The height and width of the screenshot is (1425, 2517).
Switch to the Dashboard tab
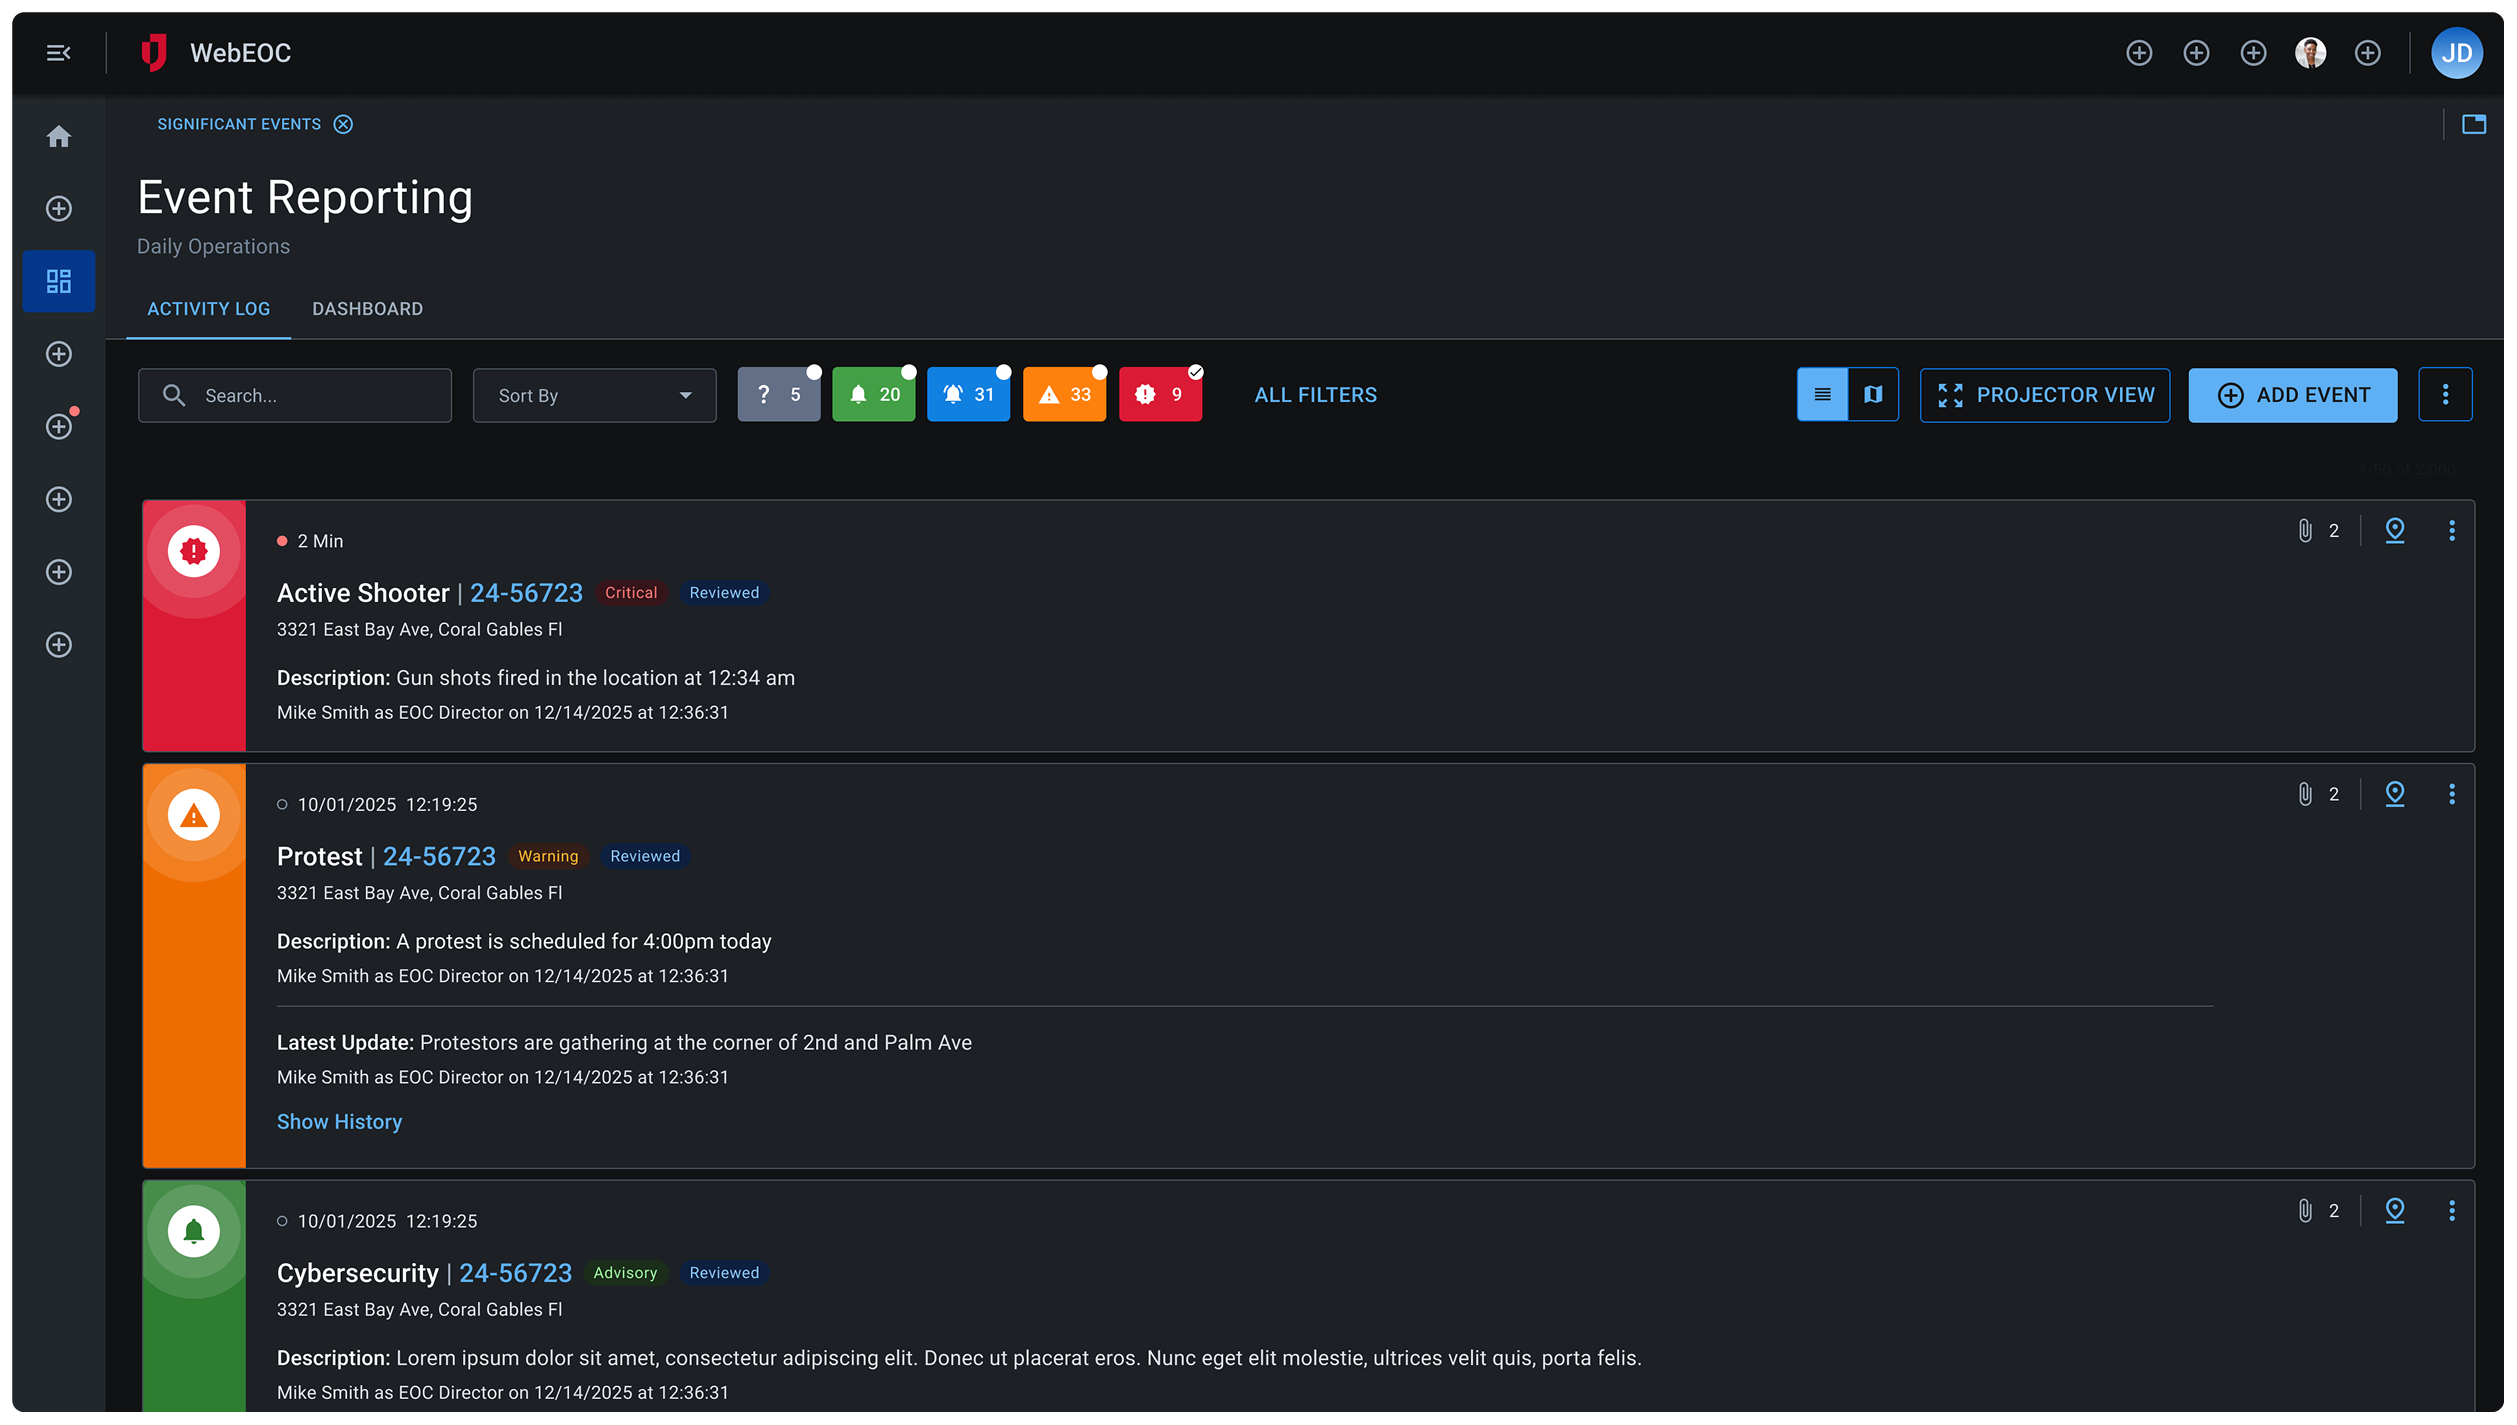(x=367, y=309)
